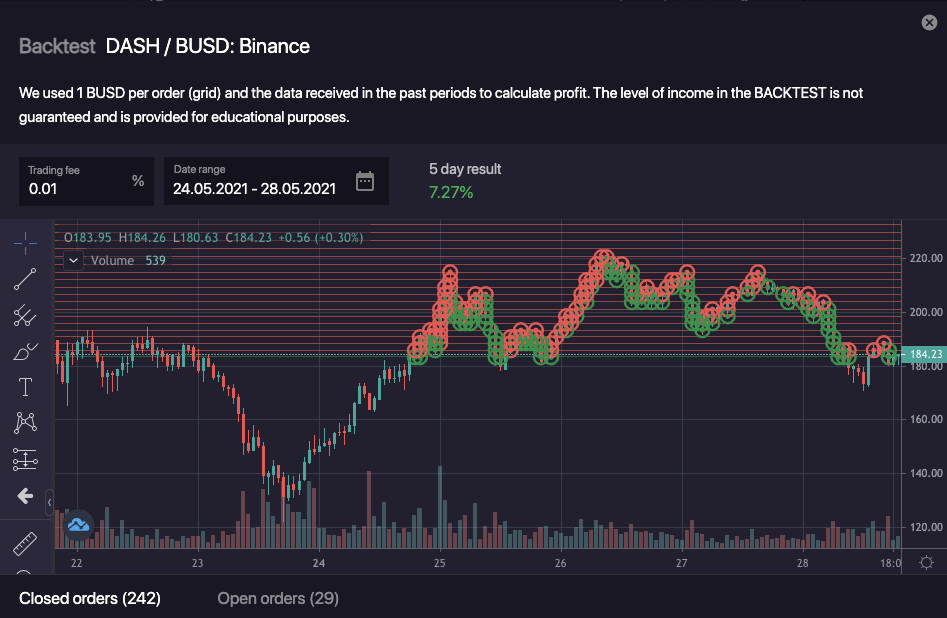
Task: Collapse the drawing toolbar side handle
Action: tap(50, 500)
